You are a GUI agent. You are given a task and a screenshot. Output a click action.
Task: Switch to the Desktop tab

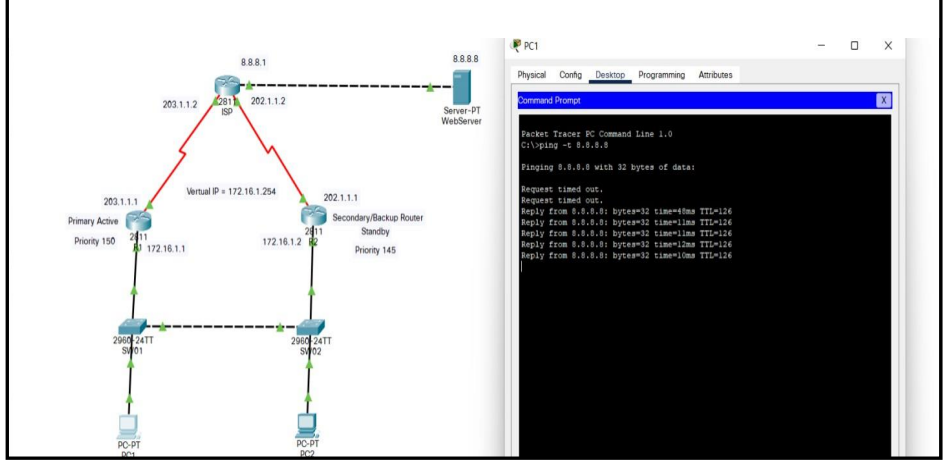coord(610,75)
